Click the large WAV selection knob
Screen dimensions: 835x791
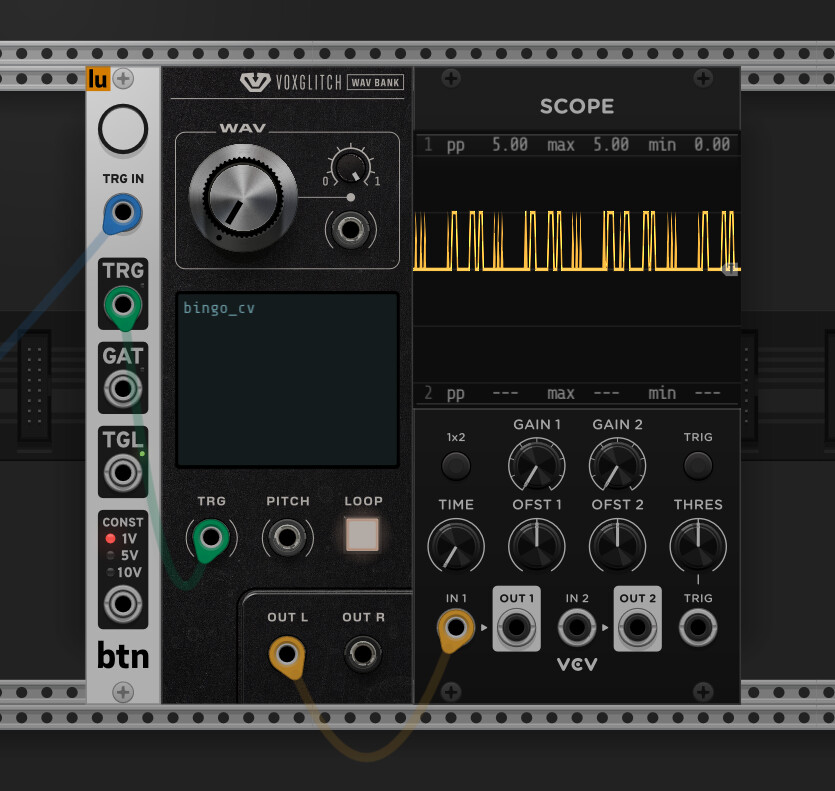click(243, 198)
